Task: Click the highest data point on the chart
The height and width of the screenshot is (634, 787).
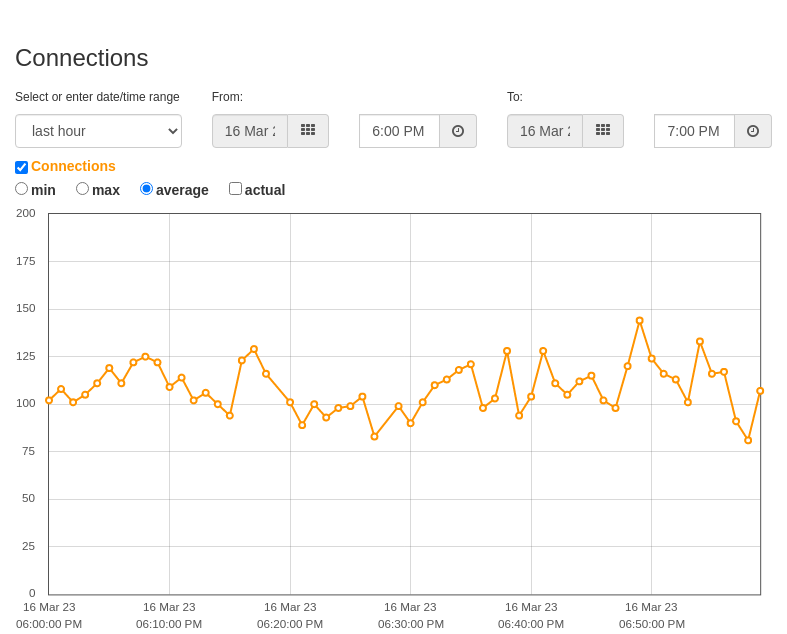Action: 639,321
